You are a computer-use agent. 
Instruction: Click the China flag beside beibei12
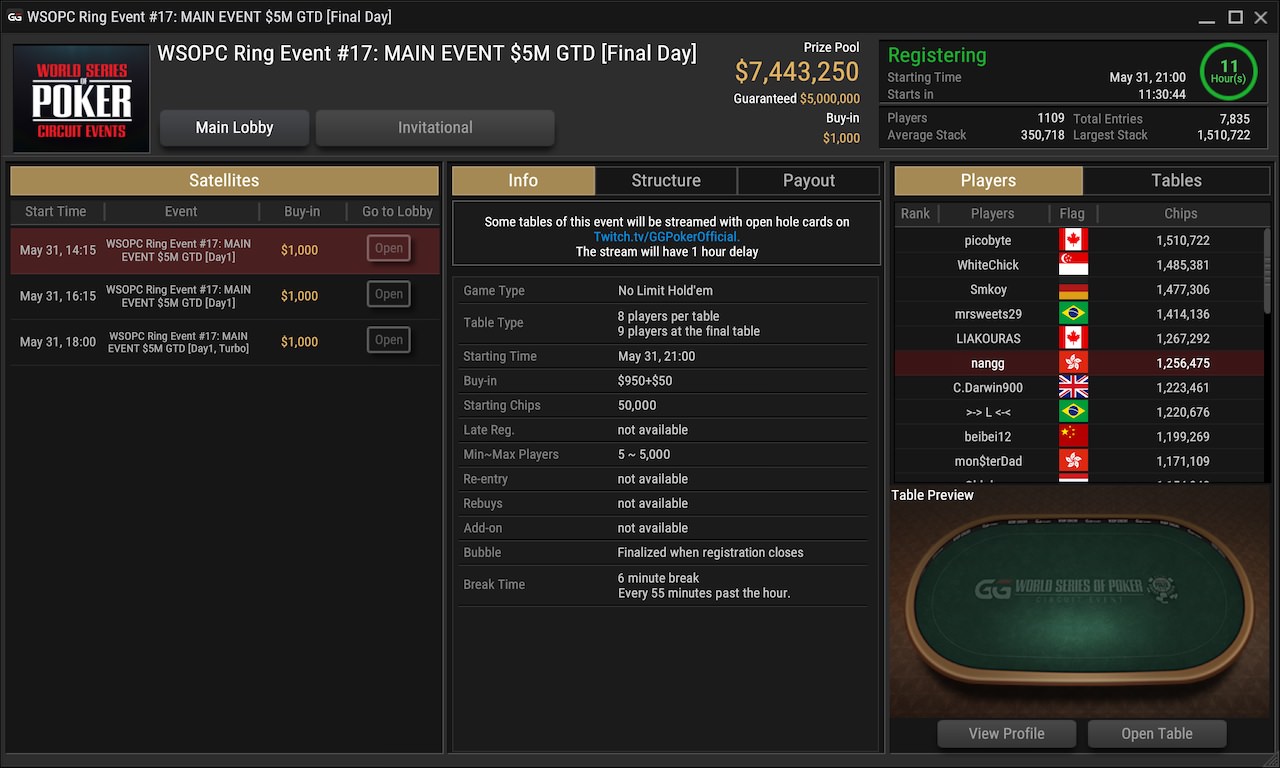click(1073, 436)
